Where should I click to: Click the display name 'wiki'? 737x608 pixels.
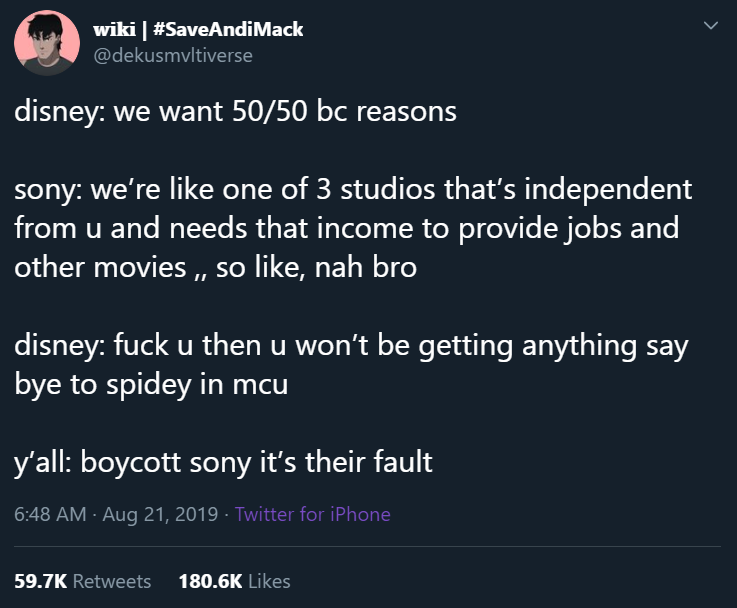114,30
